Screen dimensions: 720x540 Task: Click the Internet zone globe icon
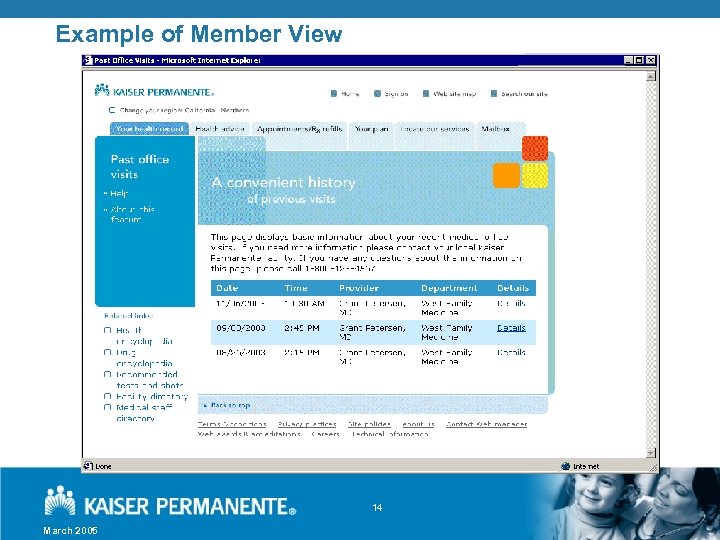[566, 466]
